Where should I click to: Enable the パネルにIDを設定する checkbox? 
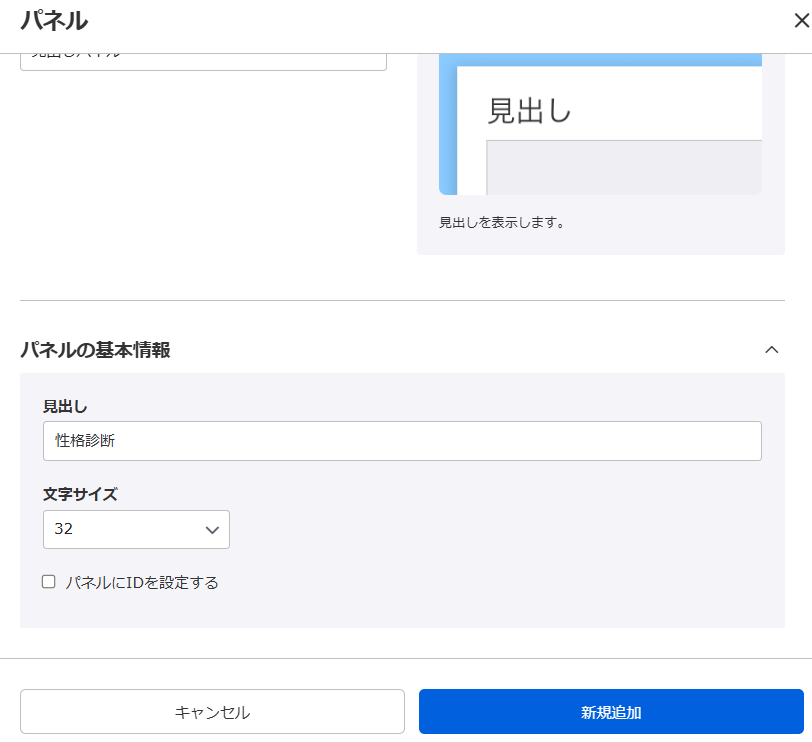(49, 582)
